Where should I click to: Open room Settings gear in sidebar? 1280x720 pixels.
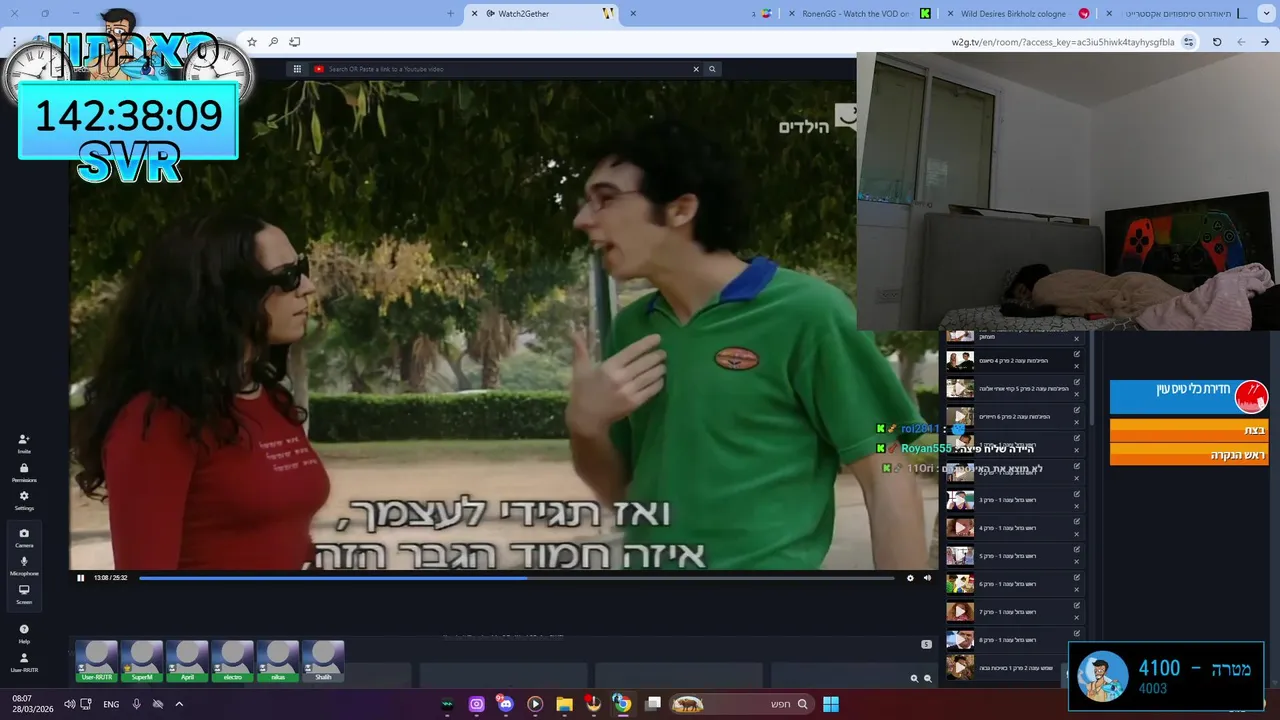tap(24, 500)
